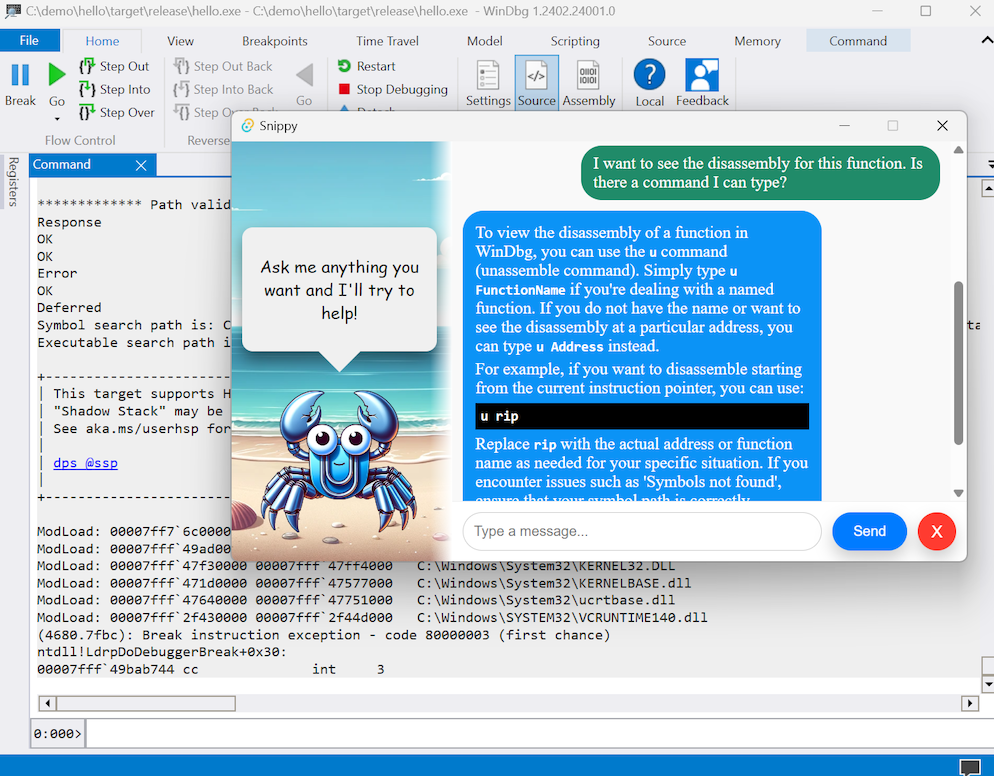Click Step Over in Flow Control

coord(117,112)
